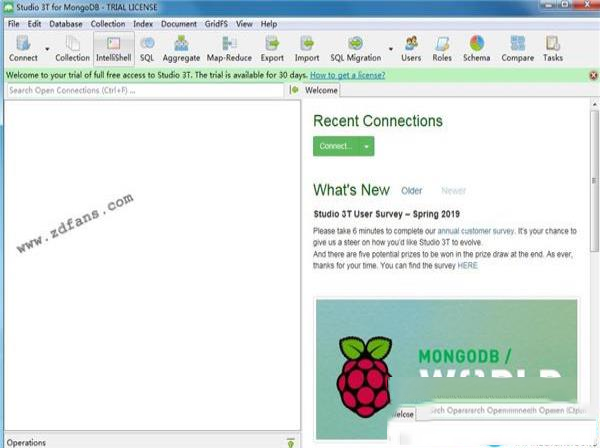600x448 pixels.
Task: Click the Connect toolbar icon
Action: tap(23, 49)
